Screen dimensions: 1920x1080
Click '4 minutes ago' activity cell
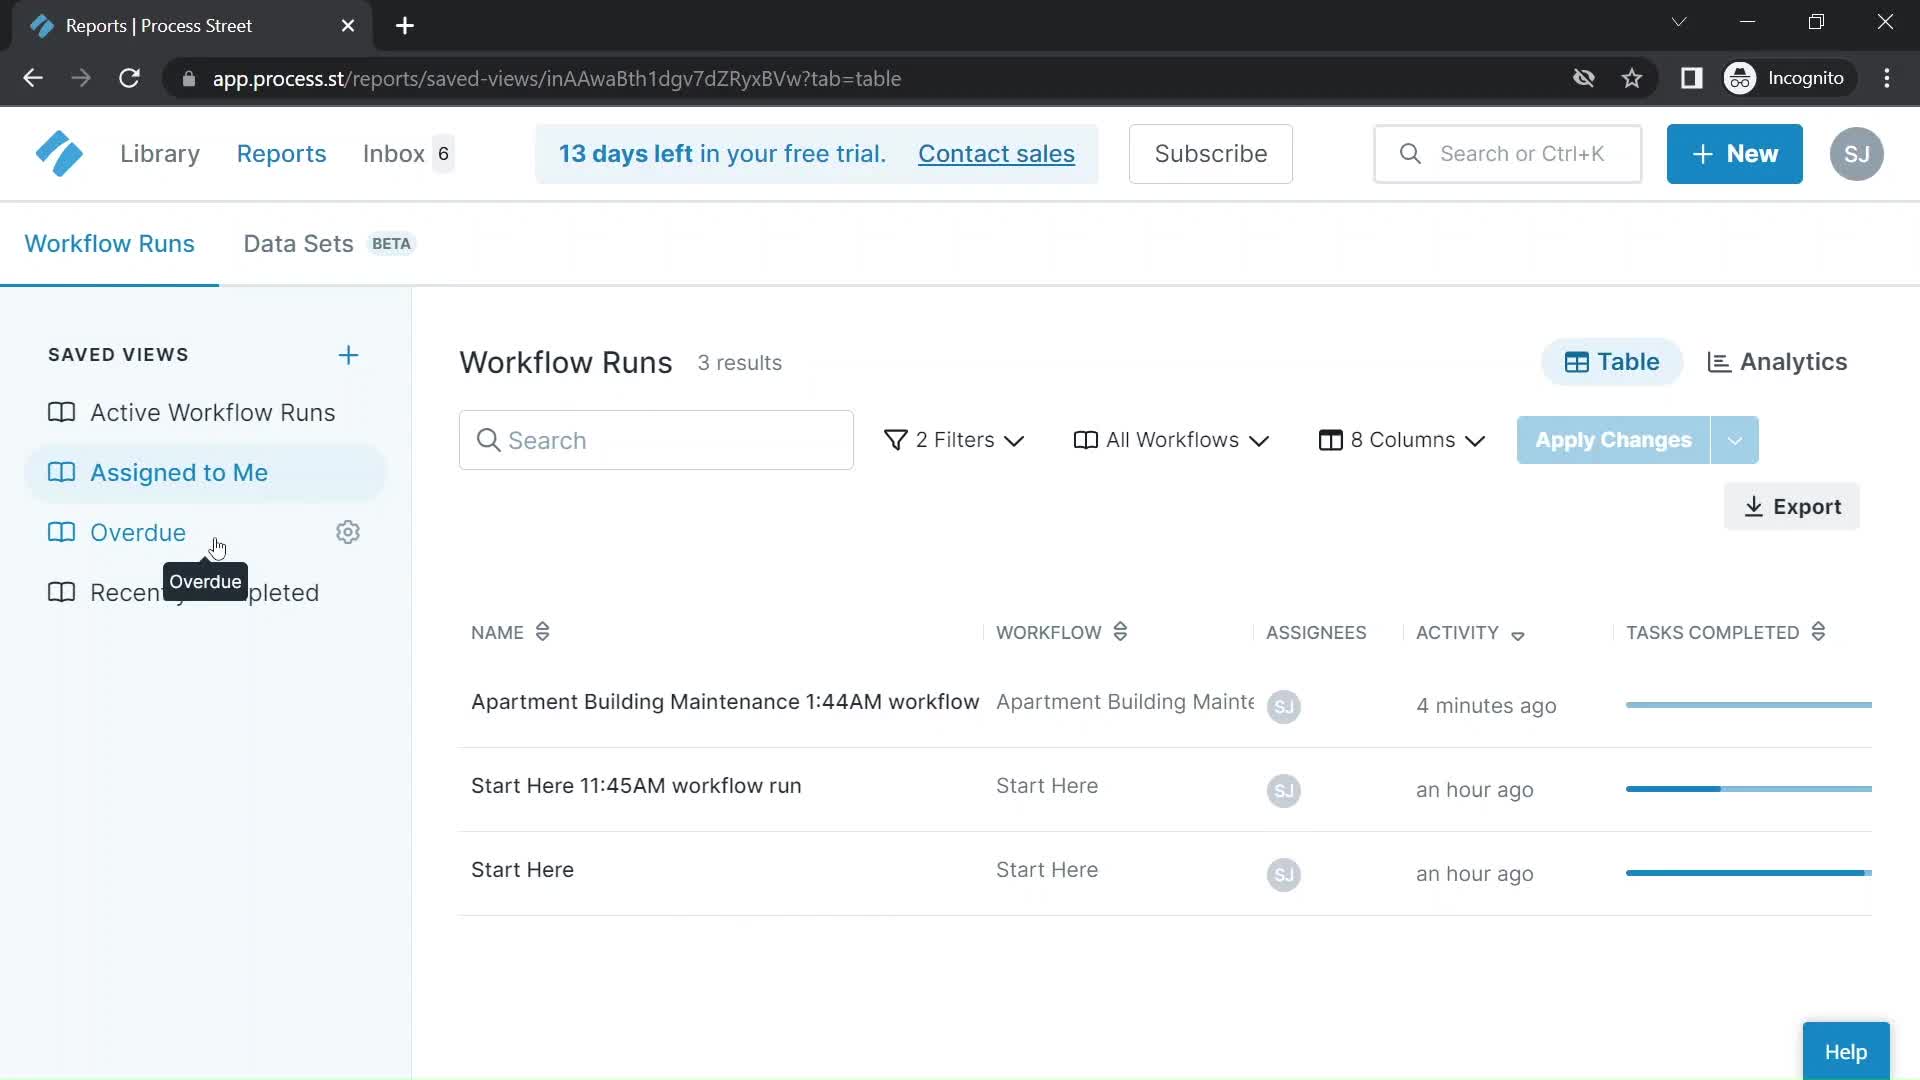[1486, 706]
